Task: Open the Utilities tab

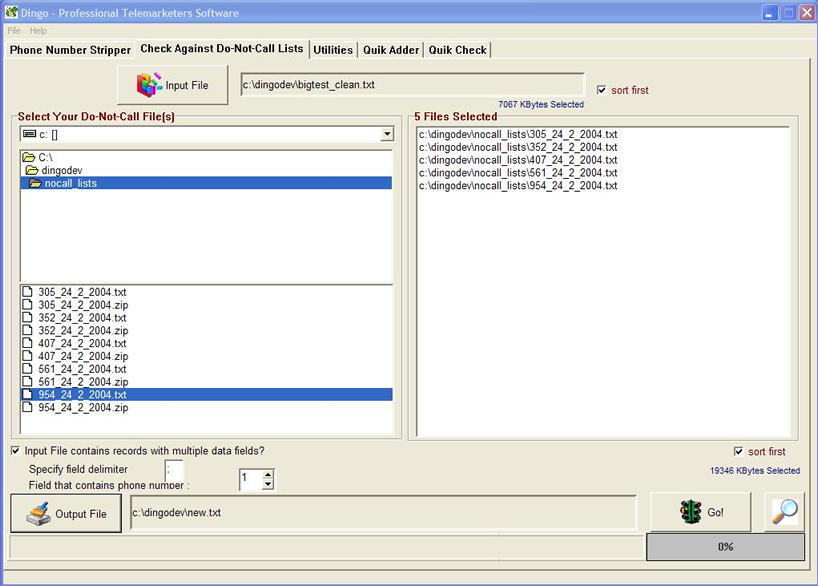Action: pos(333,50)
